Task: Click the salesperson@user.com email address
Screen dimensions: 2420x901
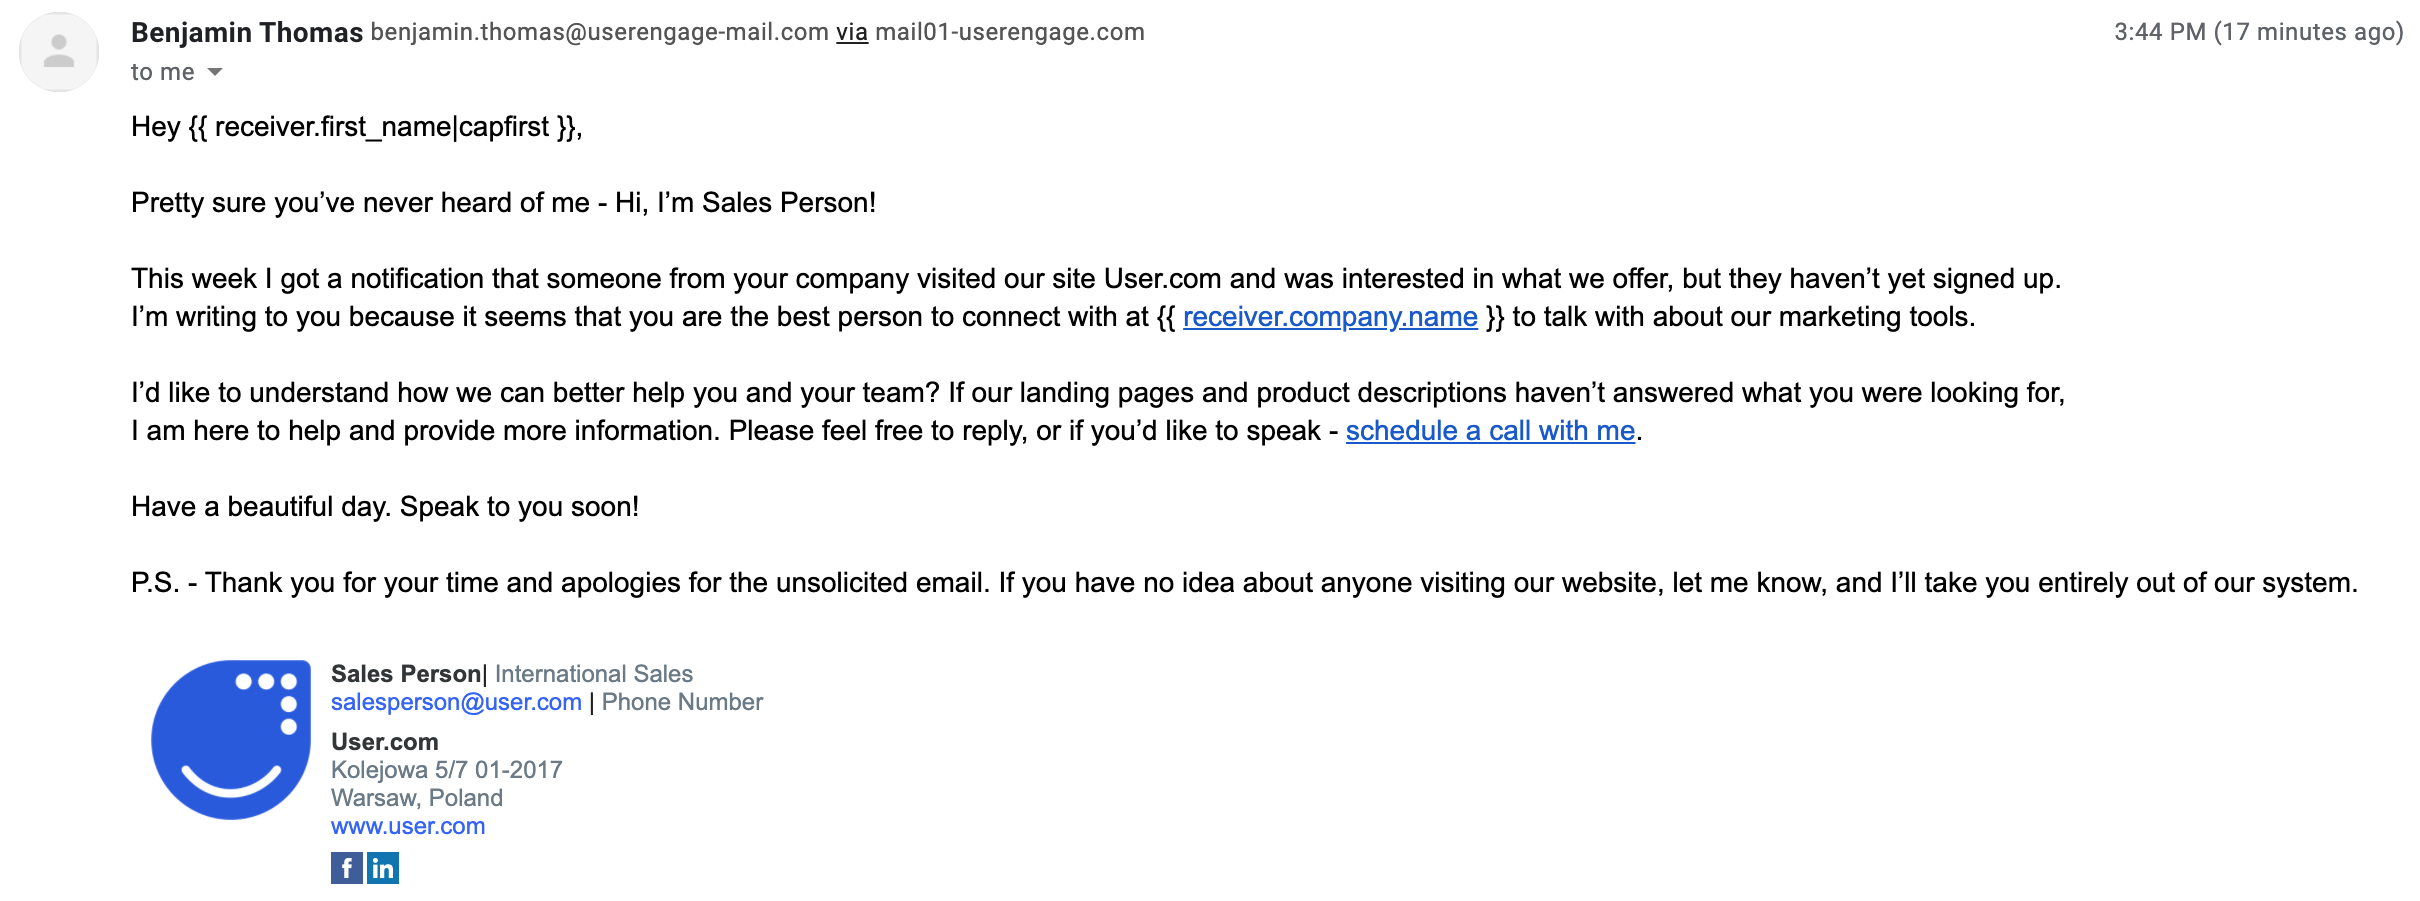Action: [x=456, y=702]
